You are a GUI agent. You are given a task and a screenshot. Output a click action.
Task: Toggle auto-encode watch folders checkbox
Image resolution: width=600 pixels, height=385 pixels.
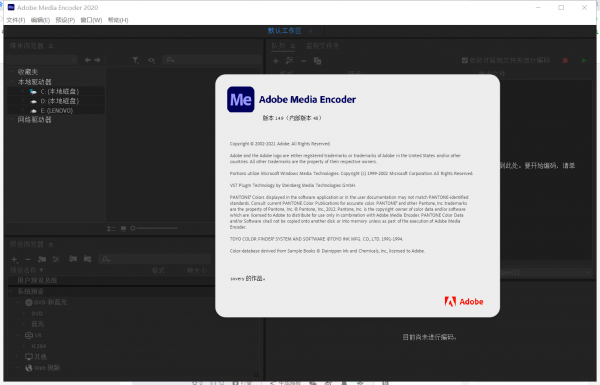(x=465, y=60)
